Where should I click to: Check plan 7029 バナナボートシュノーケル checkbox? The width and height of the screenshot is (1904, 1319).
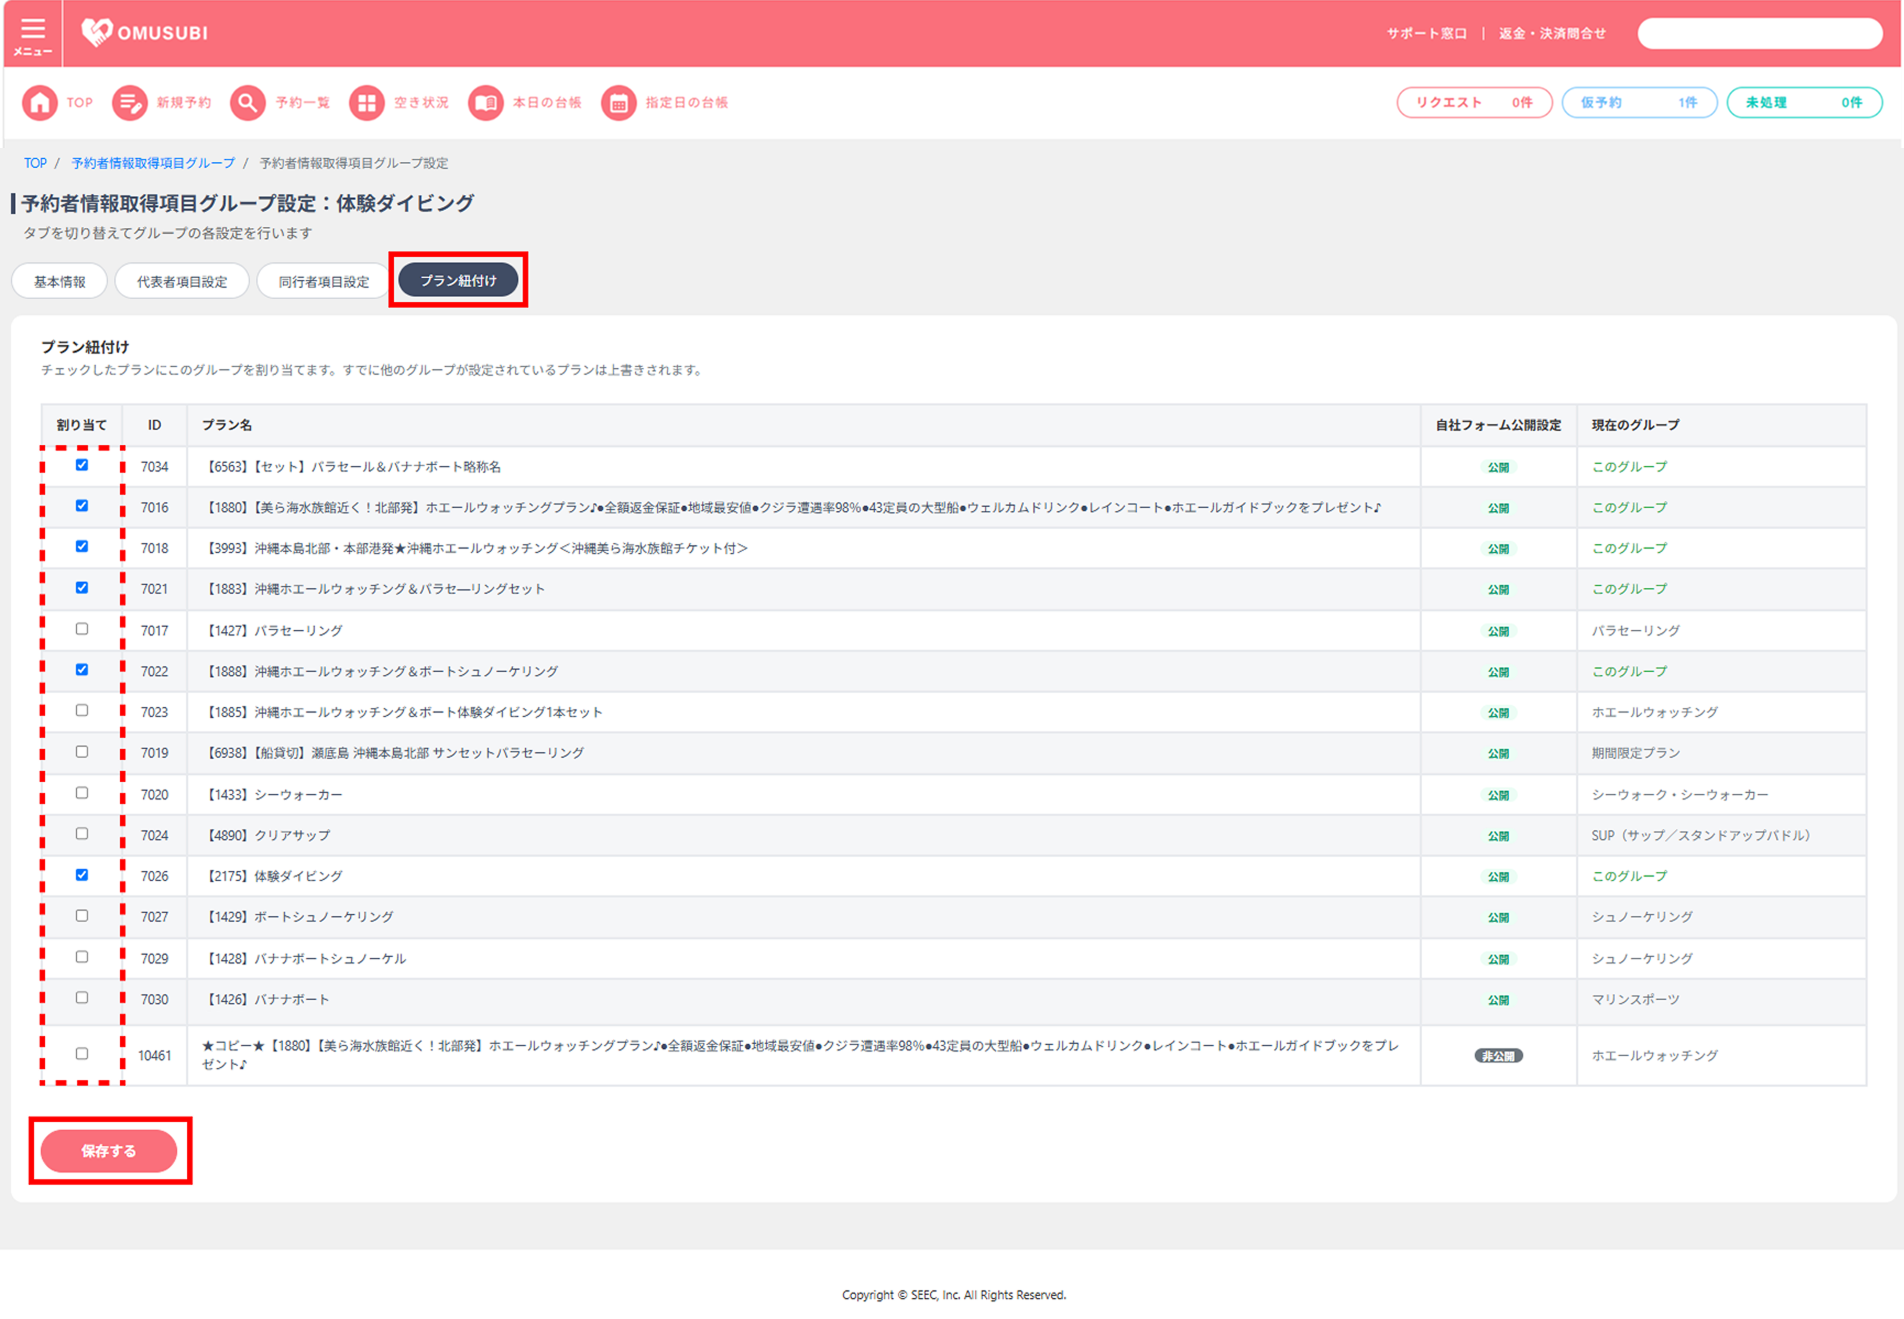pyautogui.click(x=82, y=957)
